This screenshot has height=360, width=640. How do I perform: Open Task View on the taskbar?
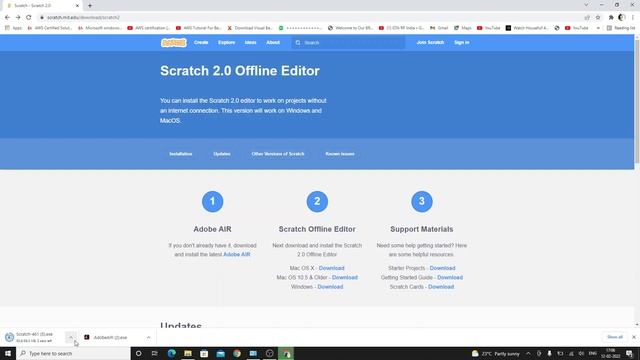tap(155, 353)
